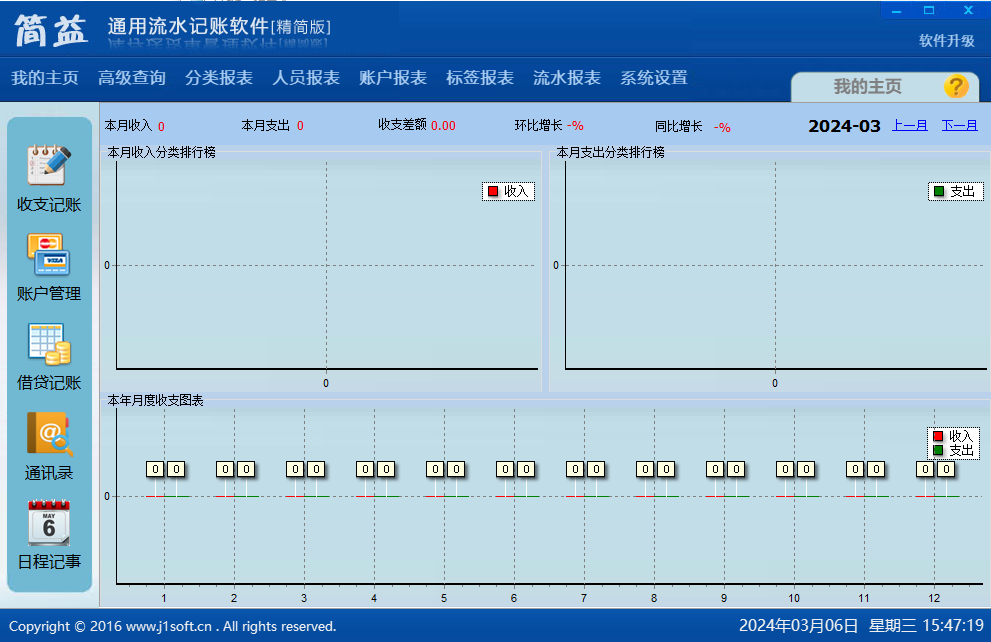This screenshot has height=642, width=991.
Task: Click green 支出 swatch in yearly chart legend
Action: pos(938,450)
